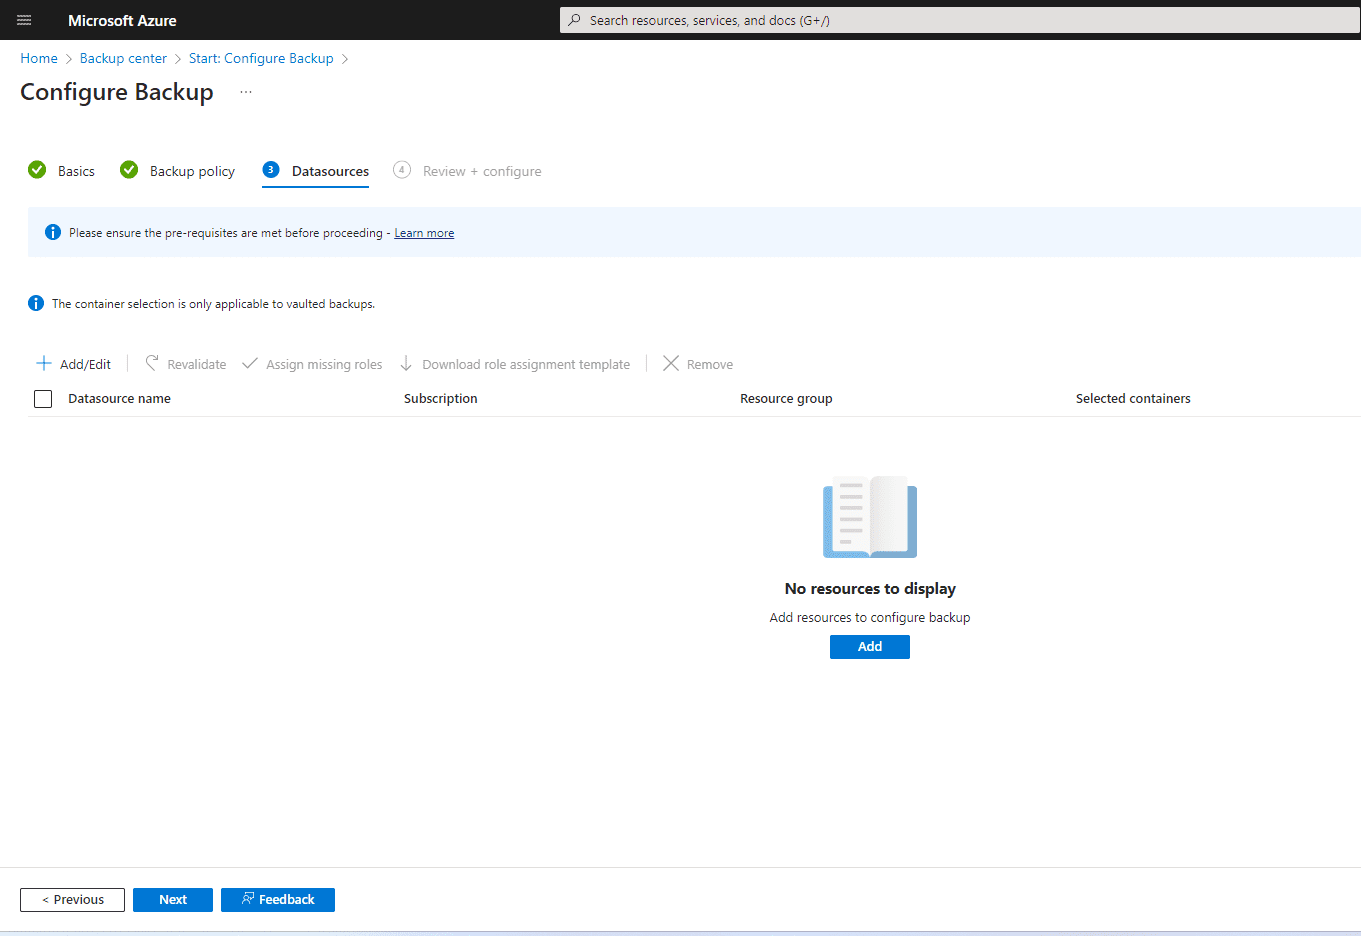
Task: Click the Feedback person icon
Action: coord(248,899)
